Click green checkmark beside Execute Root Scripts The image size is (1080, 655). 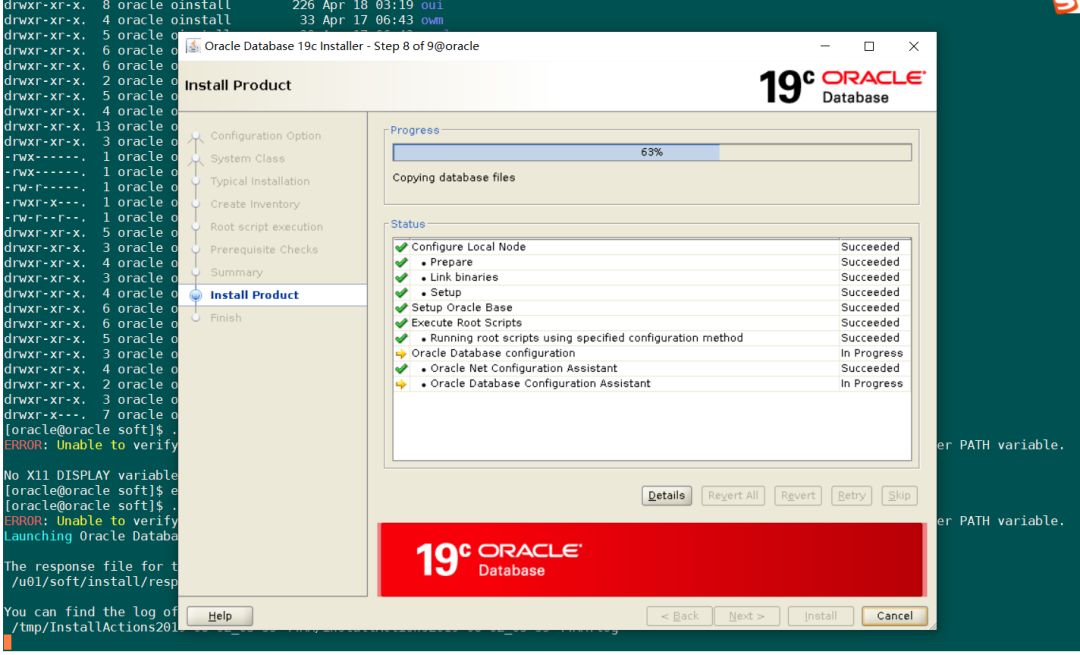pos(401,322)
